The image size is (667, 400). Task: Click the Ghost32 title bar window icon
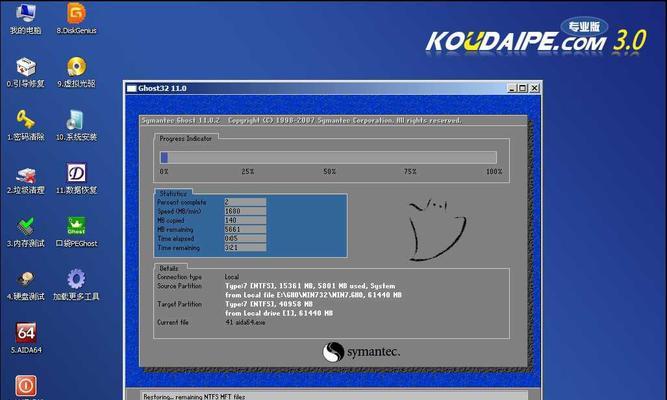point(131,89)
